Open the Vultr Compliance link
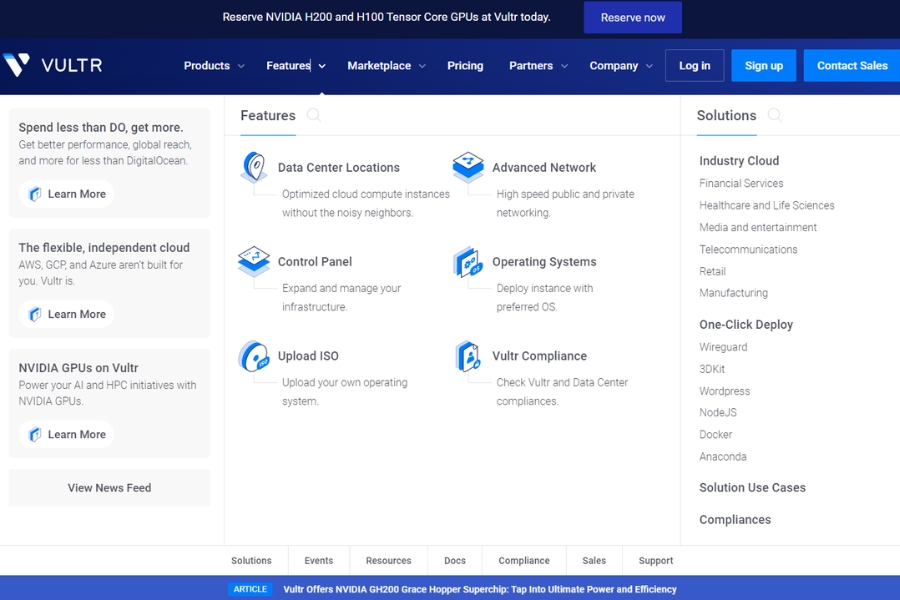Image resolution: width=900 pixels, height=600 pixels. pos(539,356)
